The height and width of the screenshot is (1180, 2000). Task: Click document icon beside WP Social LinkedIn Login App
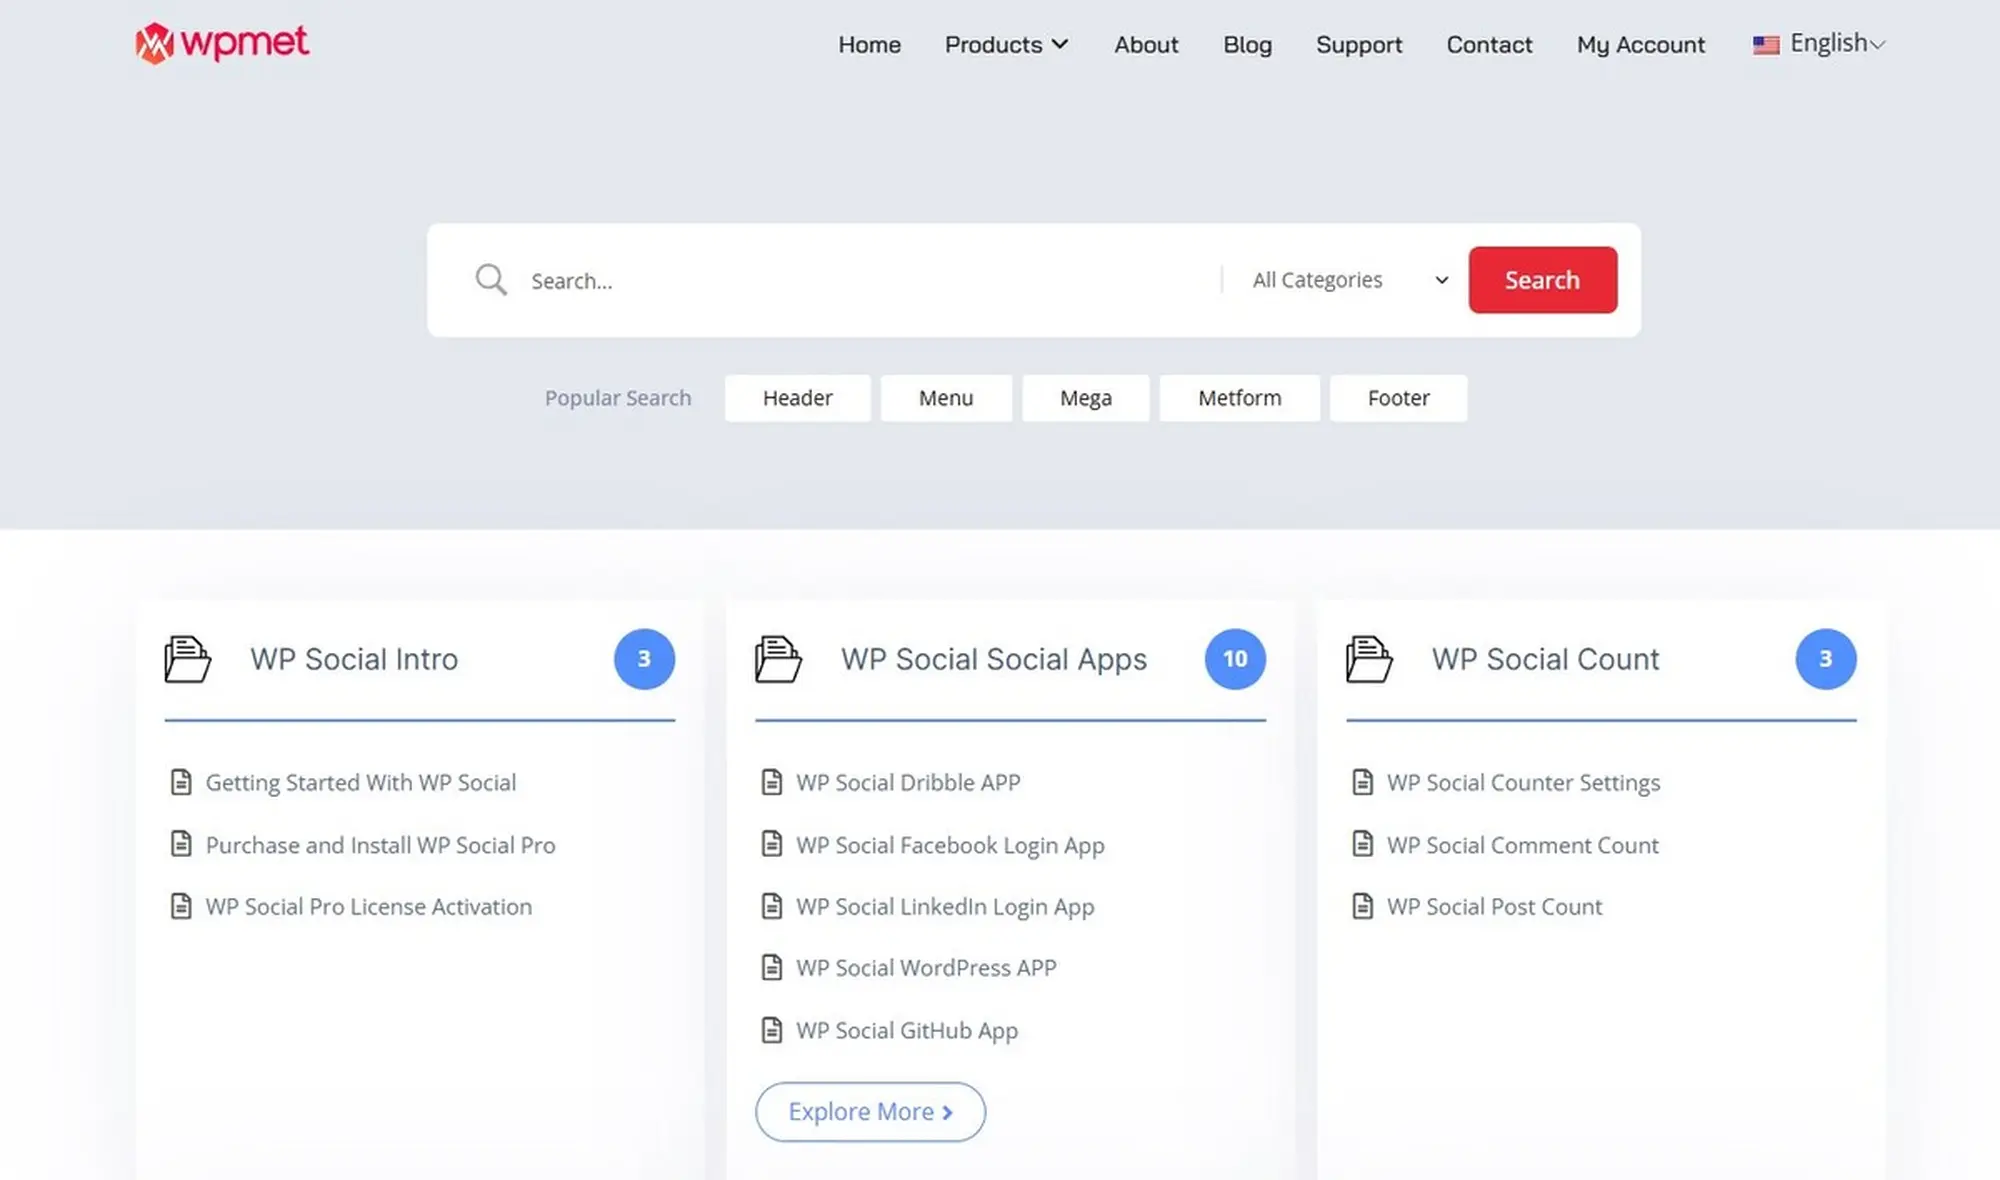click(x=772, y=906)
